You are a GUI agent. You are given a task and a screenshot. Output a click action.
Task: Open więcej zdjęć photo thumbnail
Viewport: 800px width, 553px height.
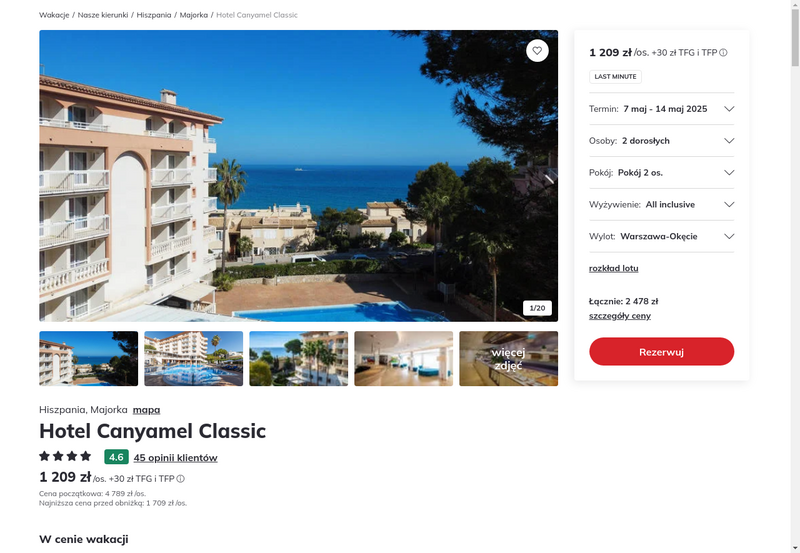pos(508,359)
